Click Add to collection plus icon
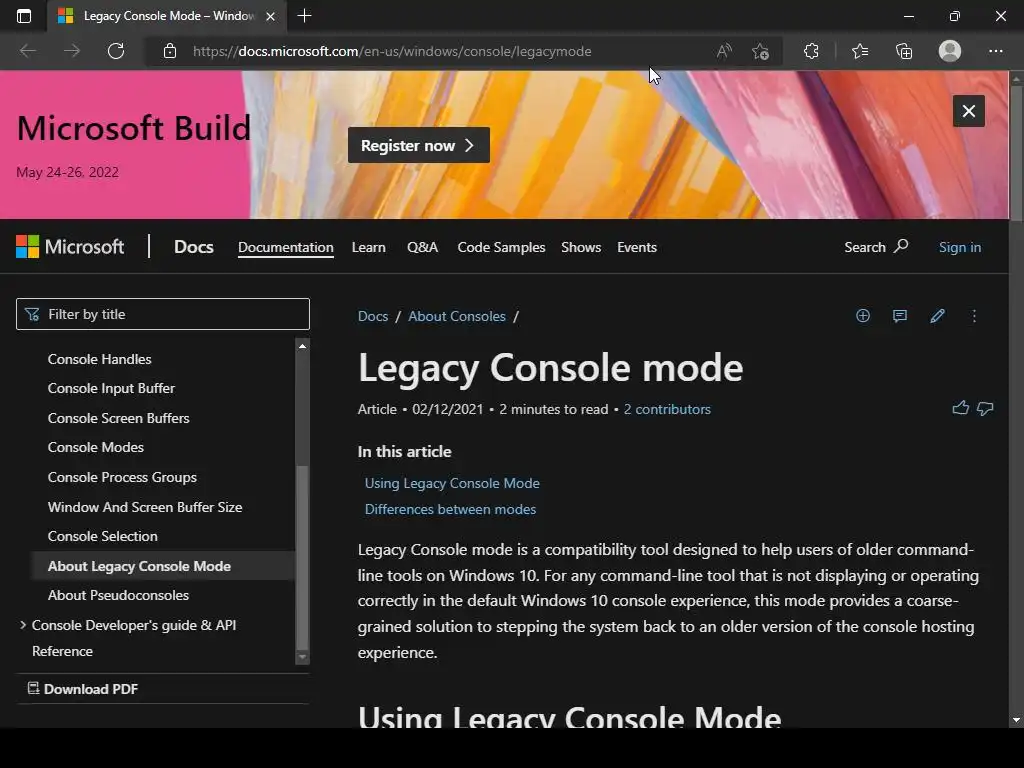 pyautogui.click(x=863, y=316)
